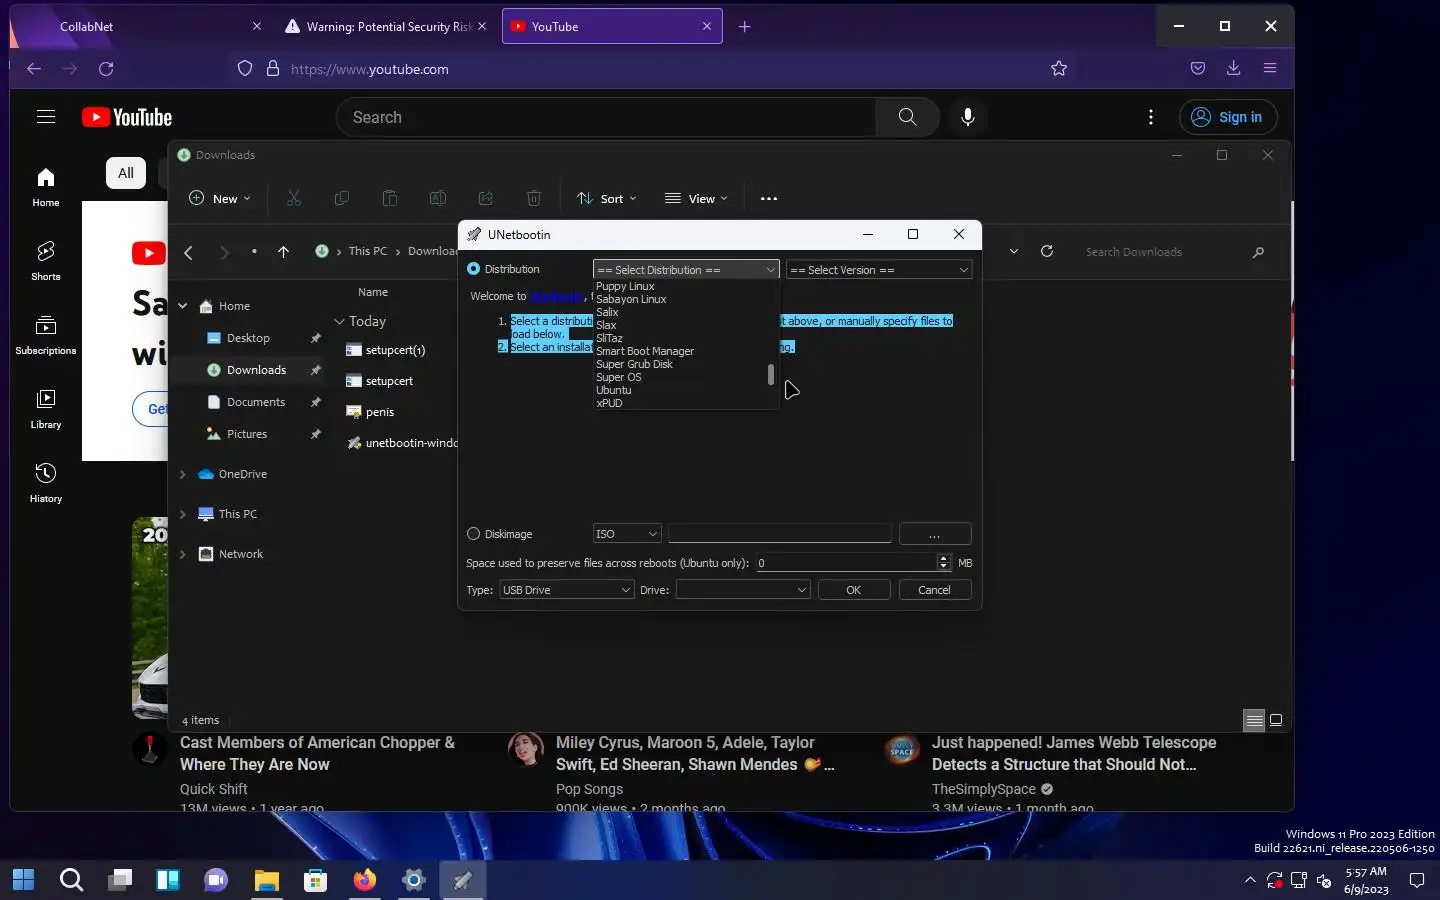
Task: Click the YouTube search magnifier button
Action: [907, 117]
